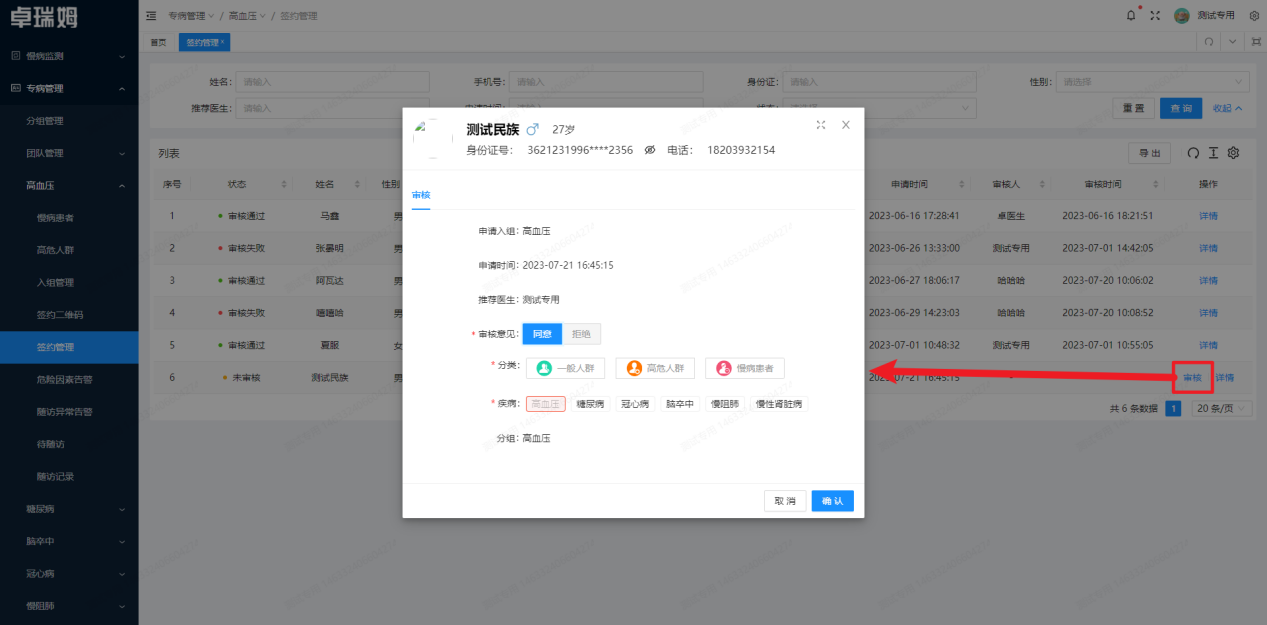Open 专病管理 breadcrumb dropdown
Viewport: 1267px width, 625px height.
click(190, 16)
